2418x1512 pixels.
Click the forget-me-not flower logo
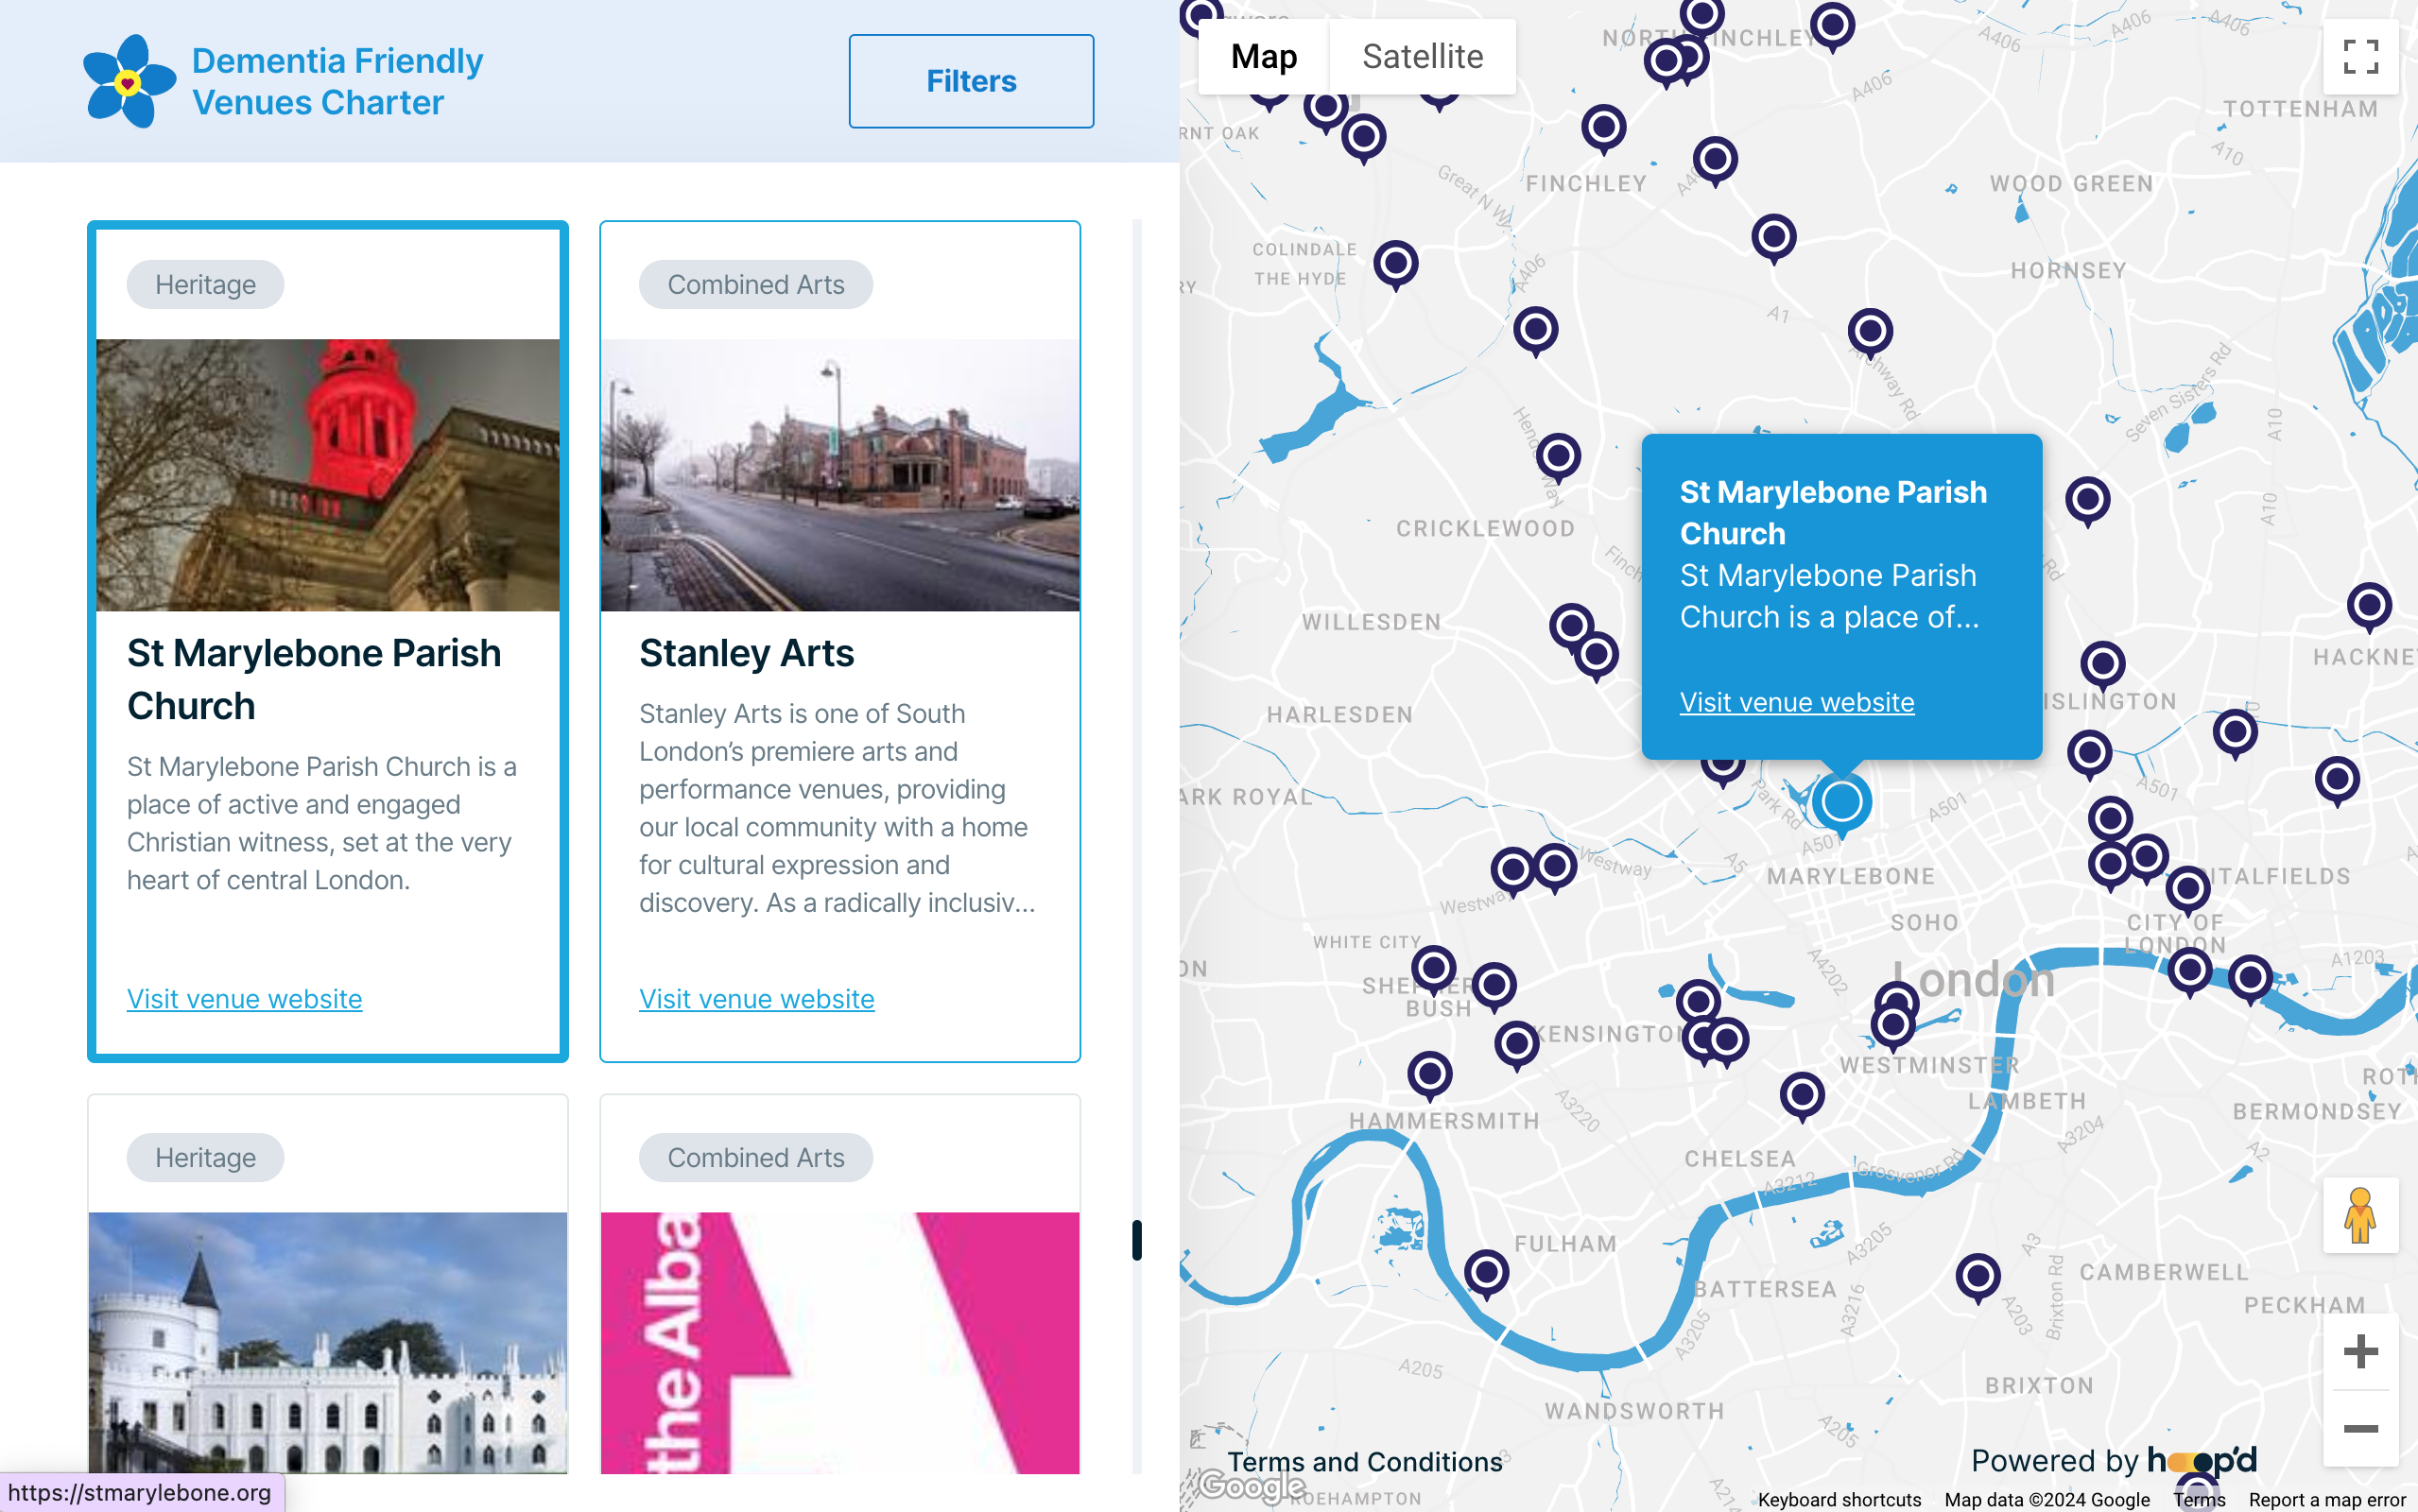tap(129, 81)
